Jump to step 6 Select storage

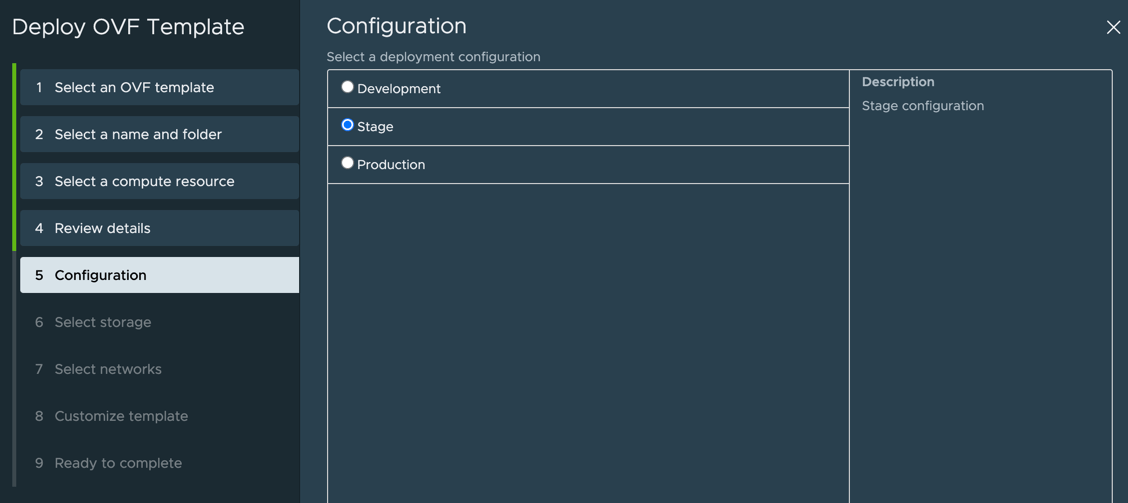159,322
